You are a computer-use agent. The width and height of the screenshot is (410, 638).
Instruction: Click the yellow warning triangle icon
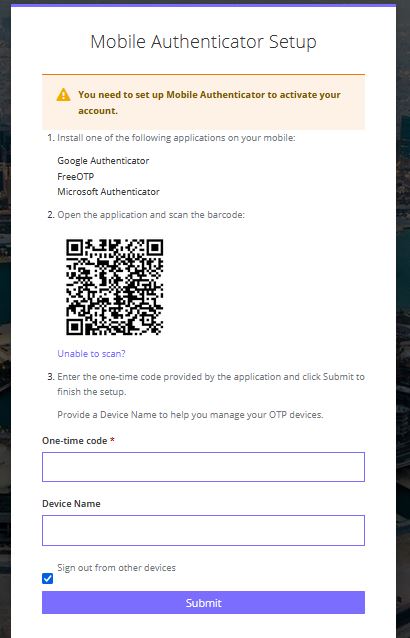63,95
